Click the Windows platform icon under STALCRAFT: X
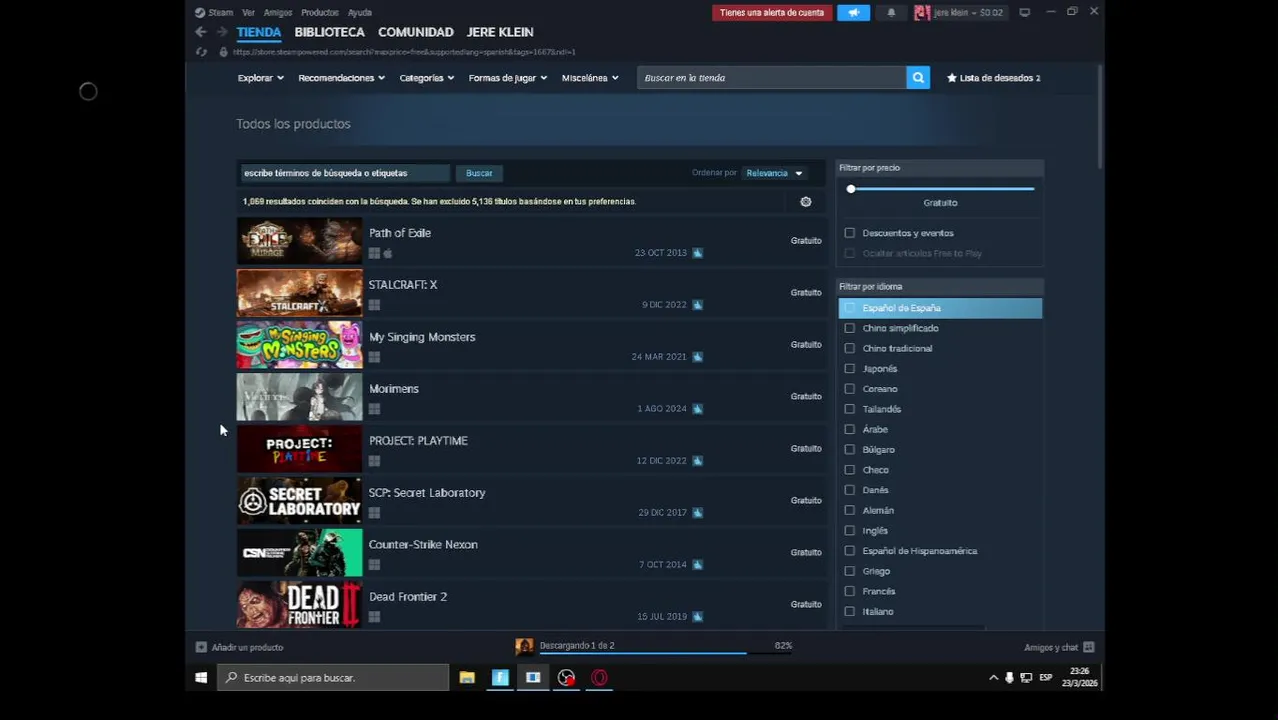Screen dimensions: 1278x720 pyautogui.click(x=374, y=305)
